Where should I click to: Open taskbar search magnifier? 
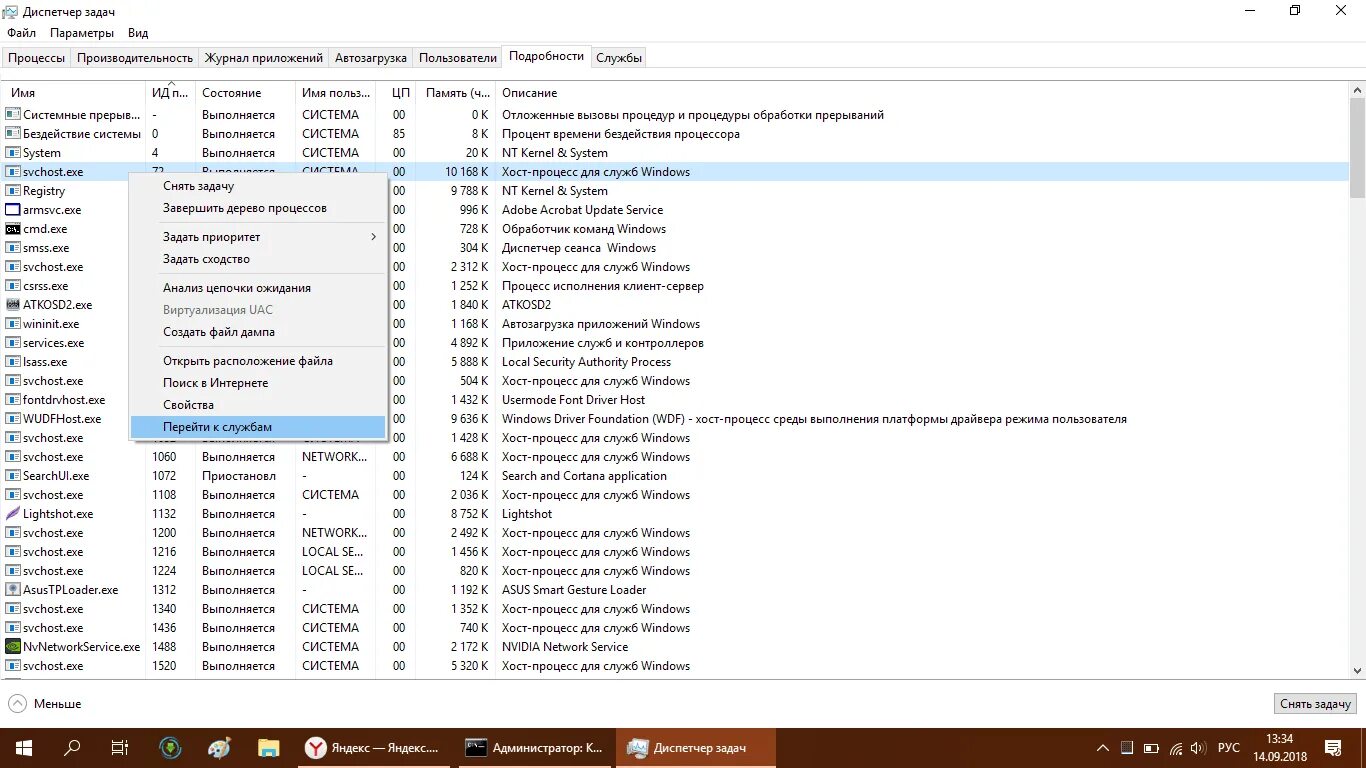[72, 748]
